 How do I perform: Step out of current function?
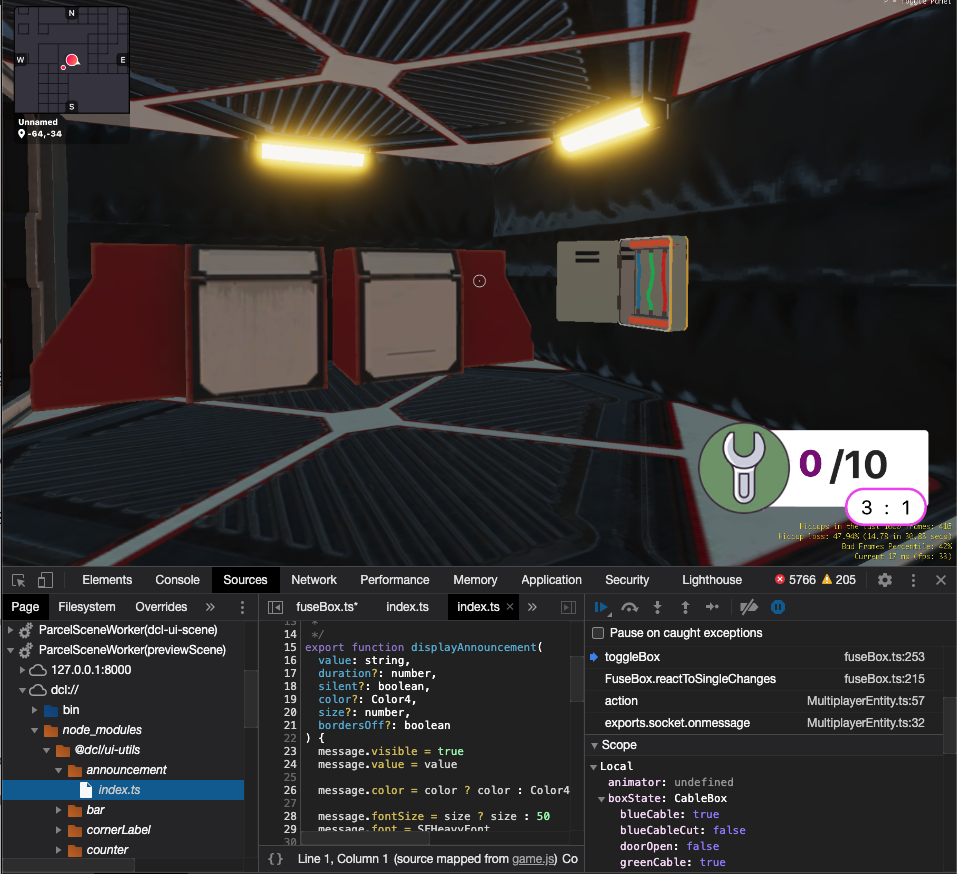(685, 607)
